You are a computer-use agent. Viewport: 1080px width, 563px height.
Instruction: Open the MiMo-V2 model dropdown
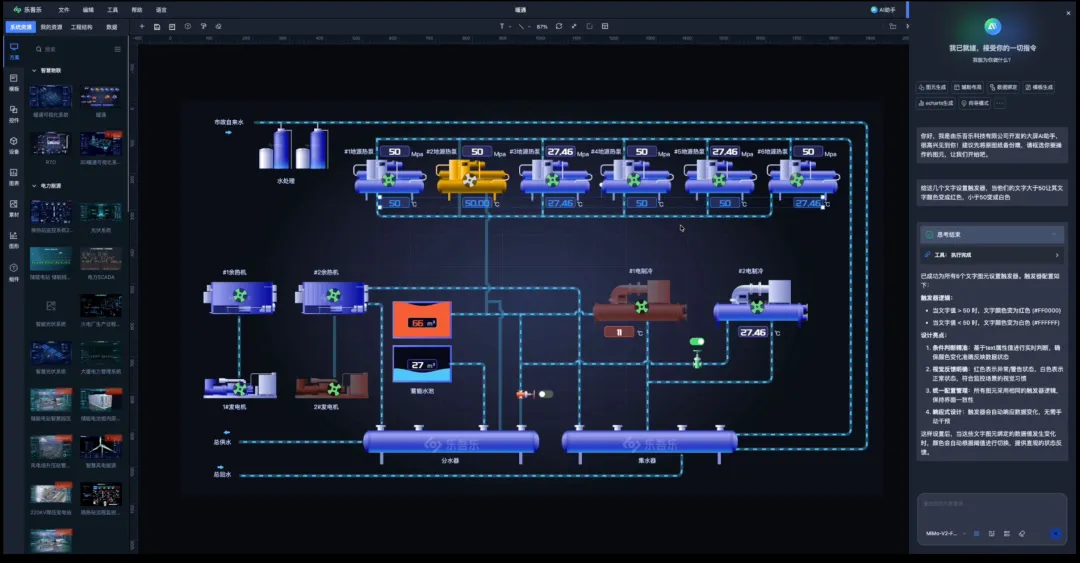946,533
